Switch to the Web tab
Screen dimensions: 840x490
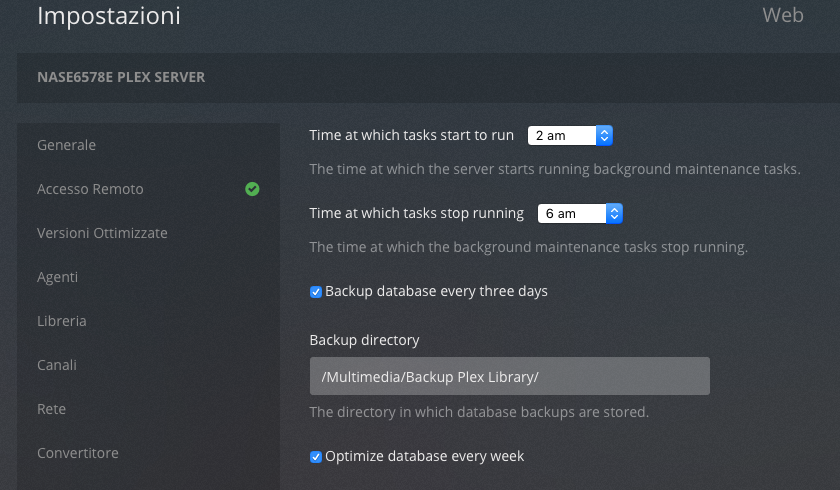click(x=782, y=15)
